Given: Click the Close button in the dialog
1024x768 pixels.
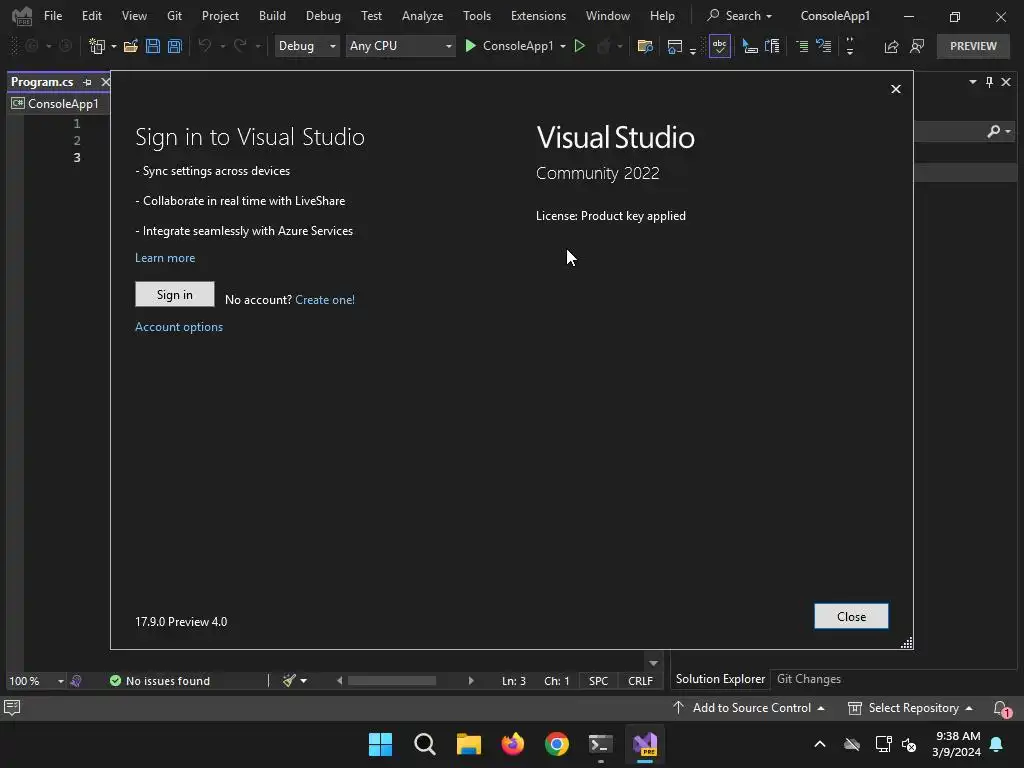Looking at the screenshot, I should pos(851,616).
